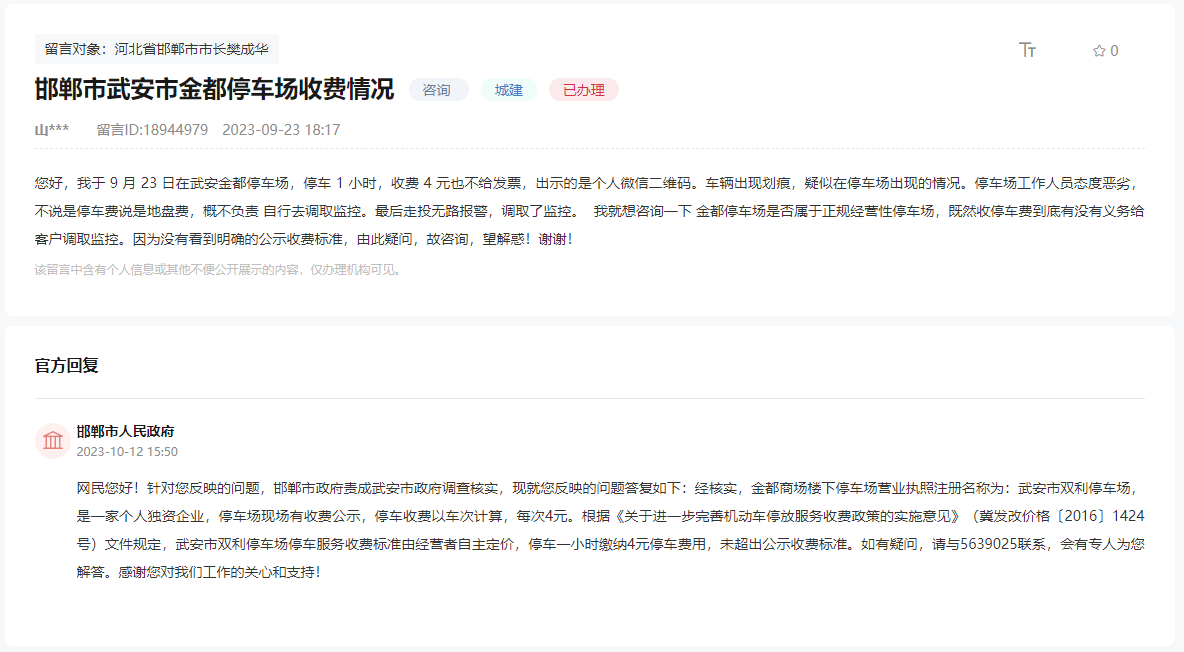Click the complaint message body text
The width and height of the screenshot is (1184, 652).
point(590,211)
